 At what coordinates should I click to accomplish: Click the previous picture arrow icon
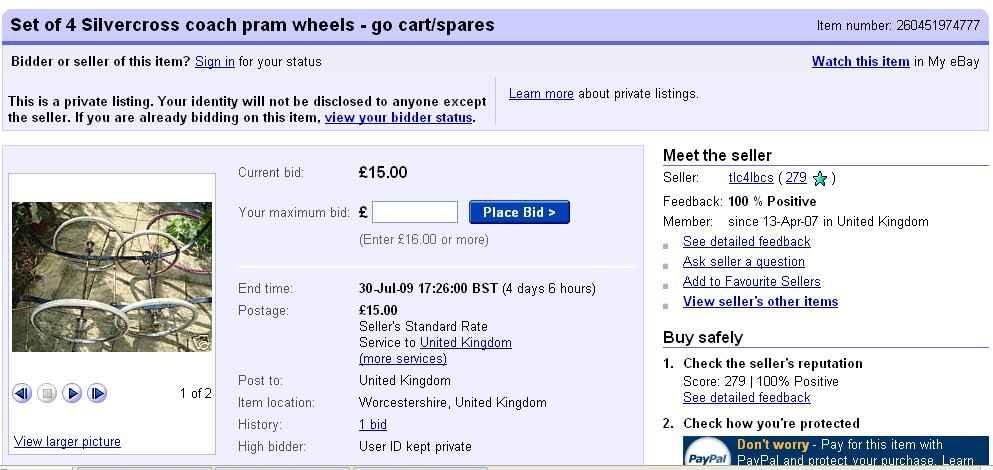[22, 393]
